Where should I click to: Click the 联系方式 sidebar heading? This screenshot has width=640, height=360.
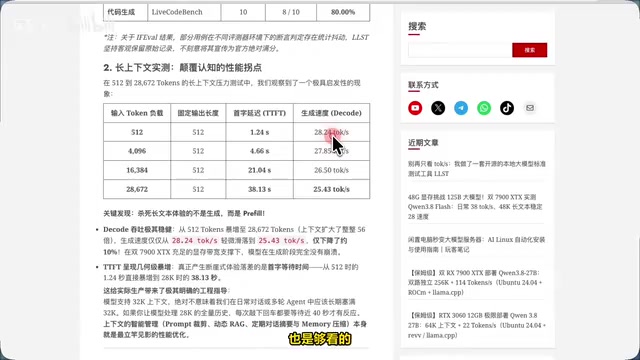coord(423,85)
